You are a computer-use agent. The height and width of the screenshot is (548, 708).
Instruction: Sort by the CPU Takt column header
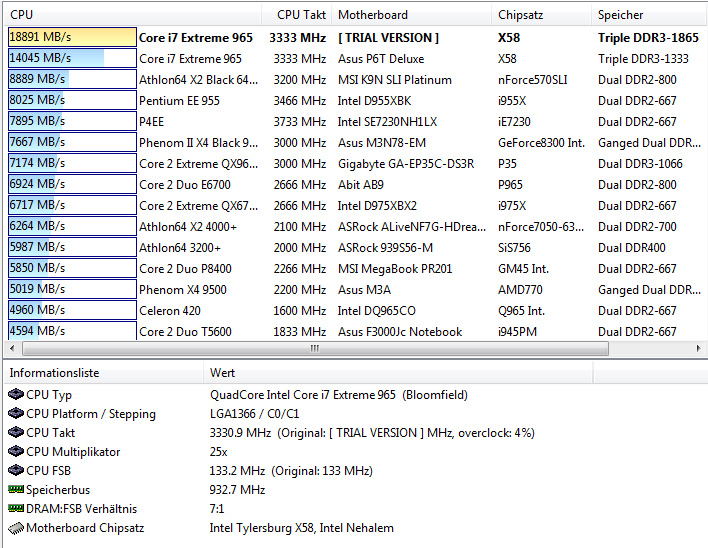pyautogui.click(x=297, y=15)
